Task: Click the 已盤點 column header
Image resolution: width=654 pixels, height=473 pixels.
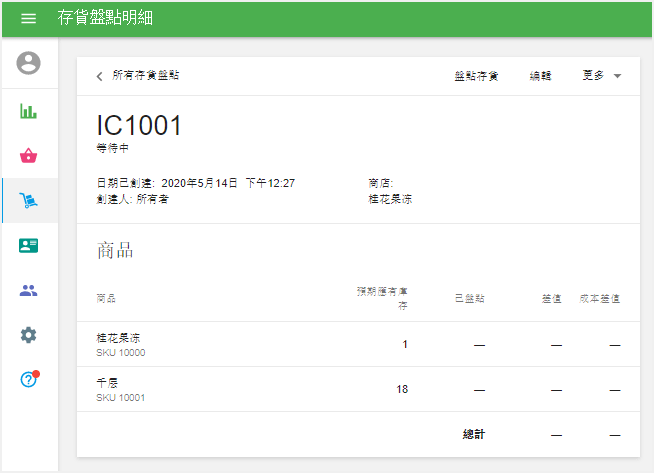Action: coord(469,299)
